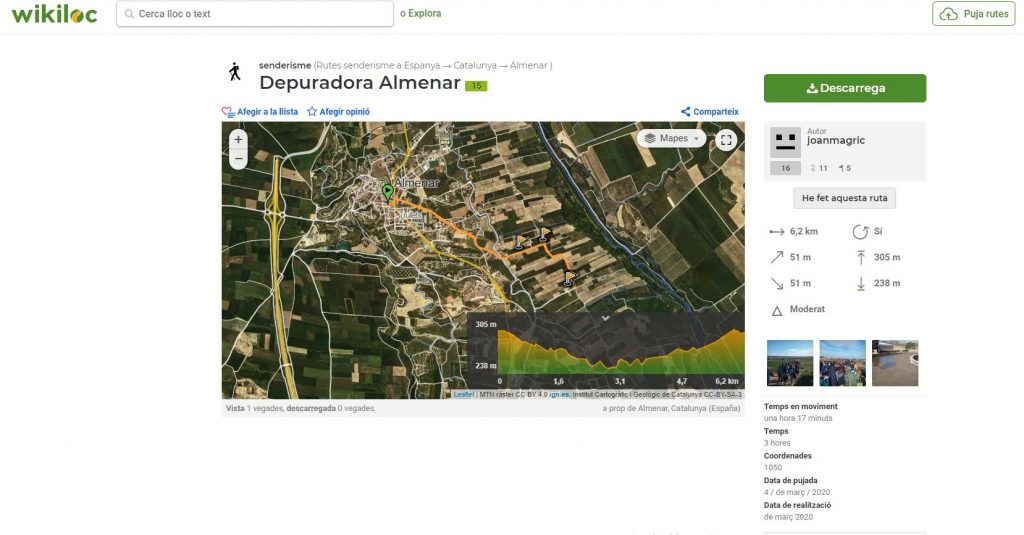
Task: Zoom out on the map
Action: click(238, 158)
